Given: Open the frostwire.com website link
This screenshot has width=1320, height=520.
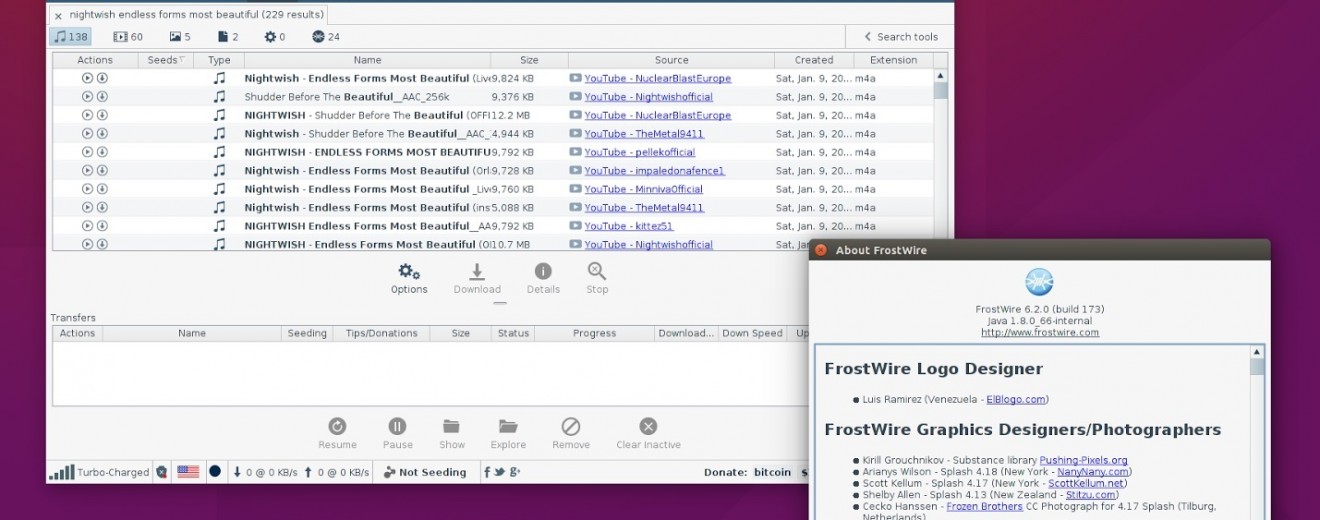Looking at the screenshot, I should pyautogui.click(x=1040, y=333).
